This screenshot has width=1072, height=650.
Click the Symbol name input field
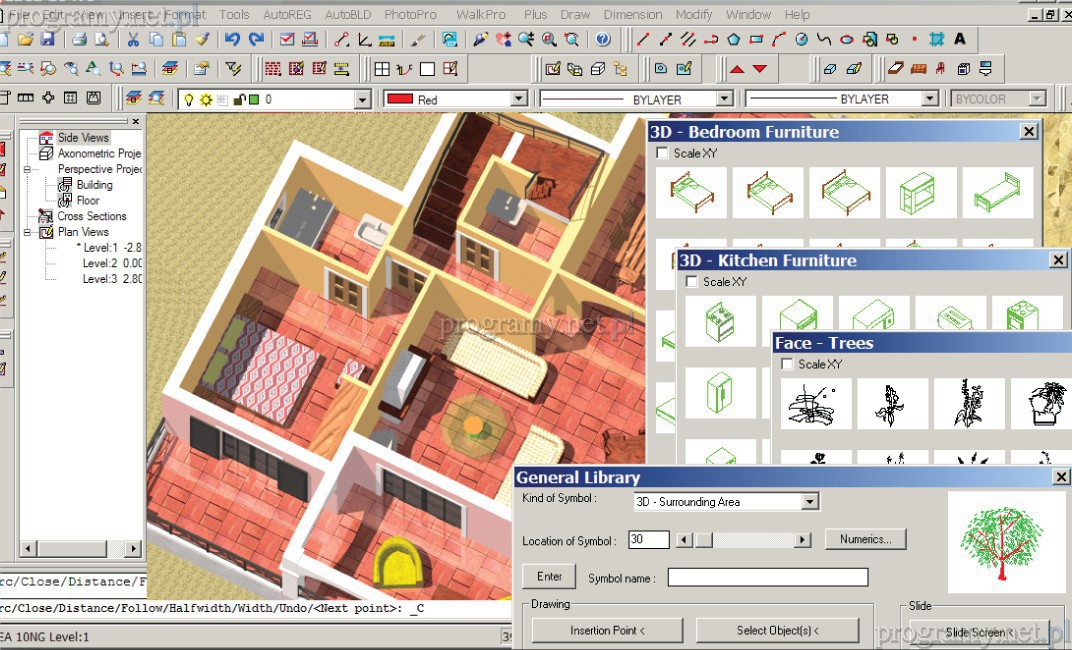click(x=767, y=577)
